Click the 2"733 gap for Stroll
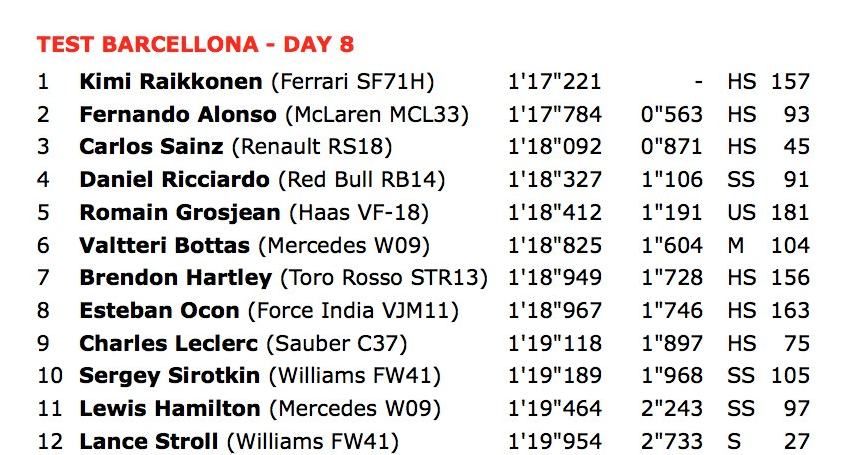 [x=671, y=442]
